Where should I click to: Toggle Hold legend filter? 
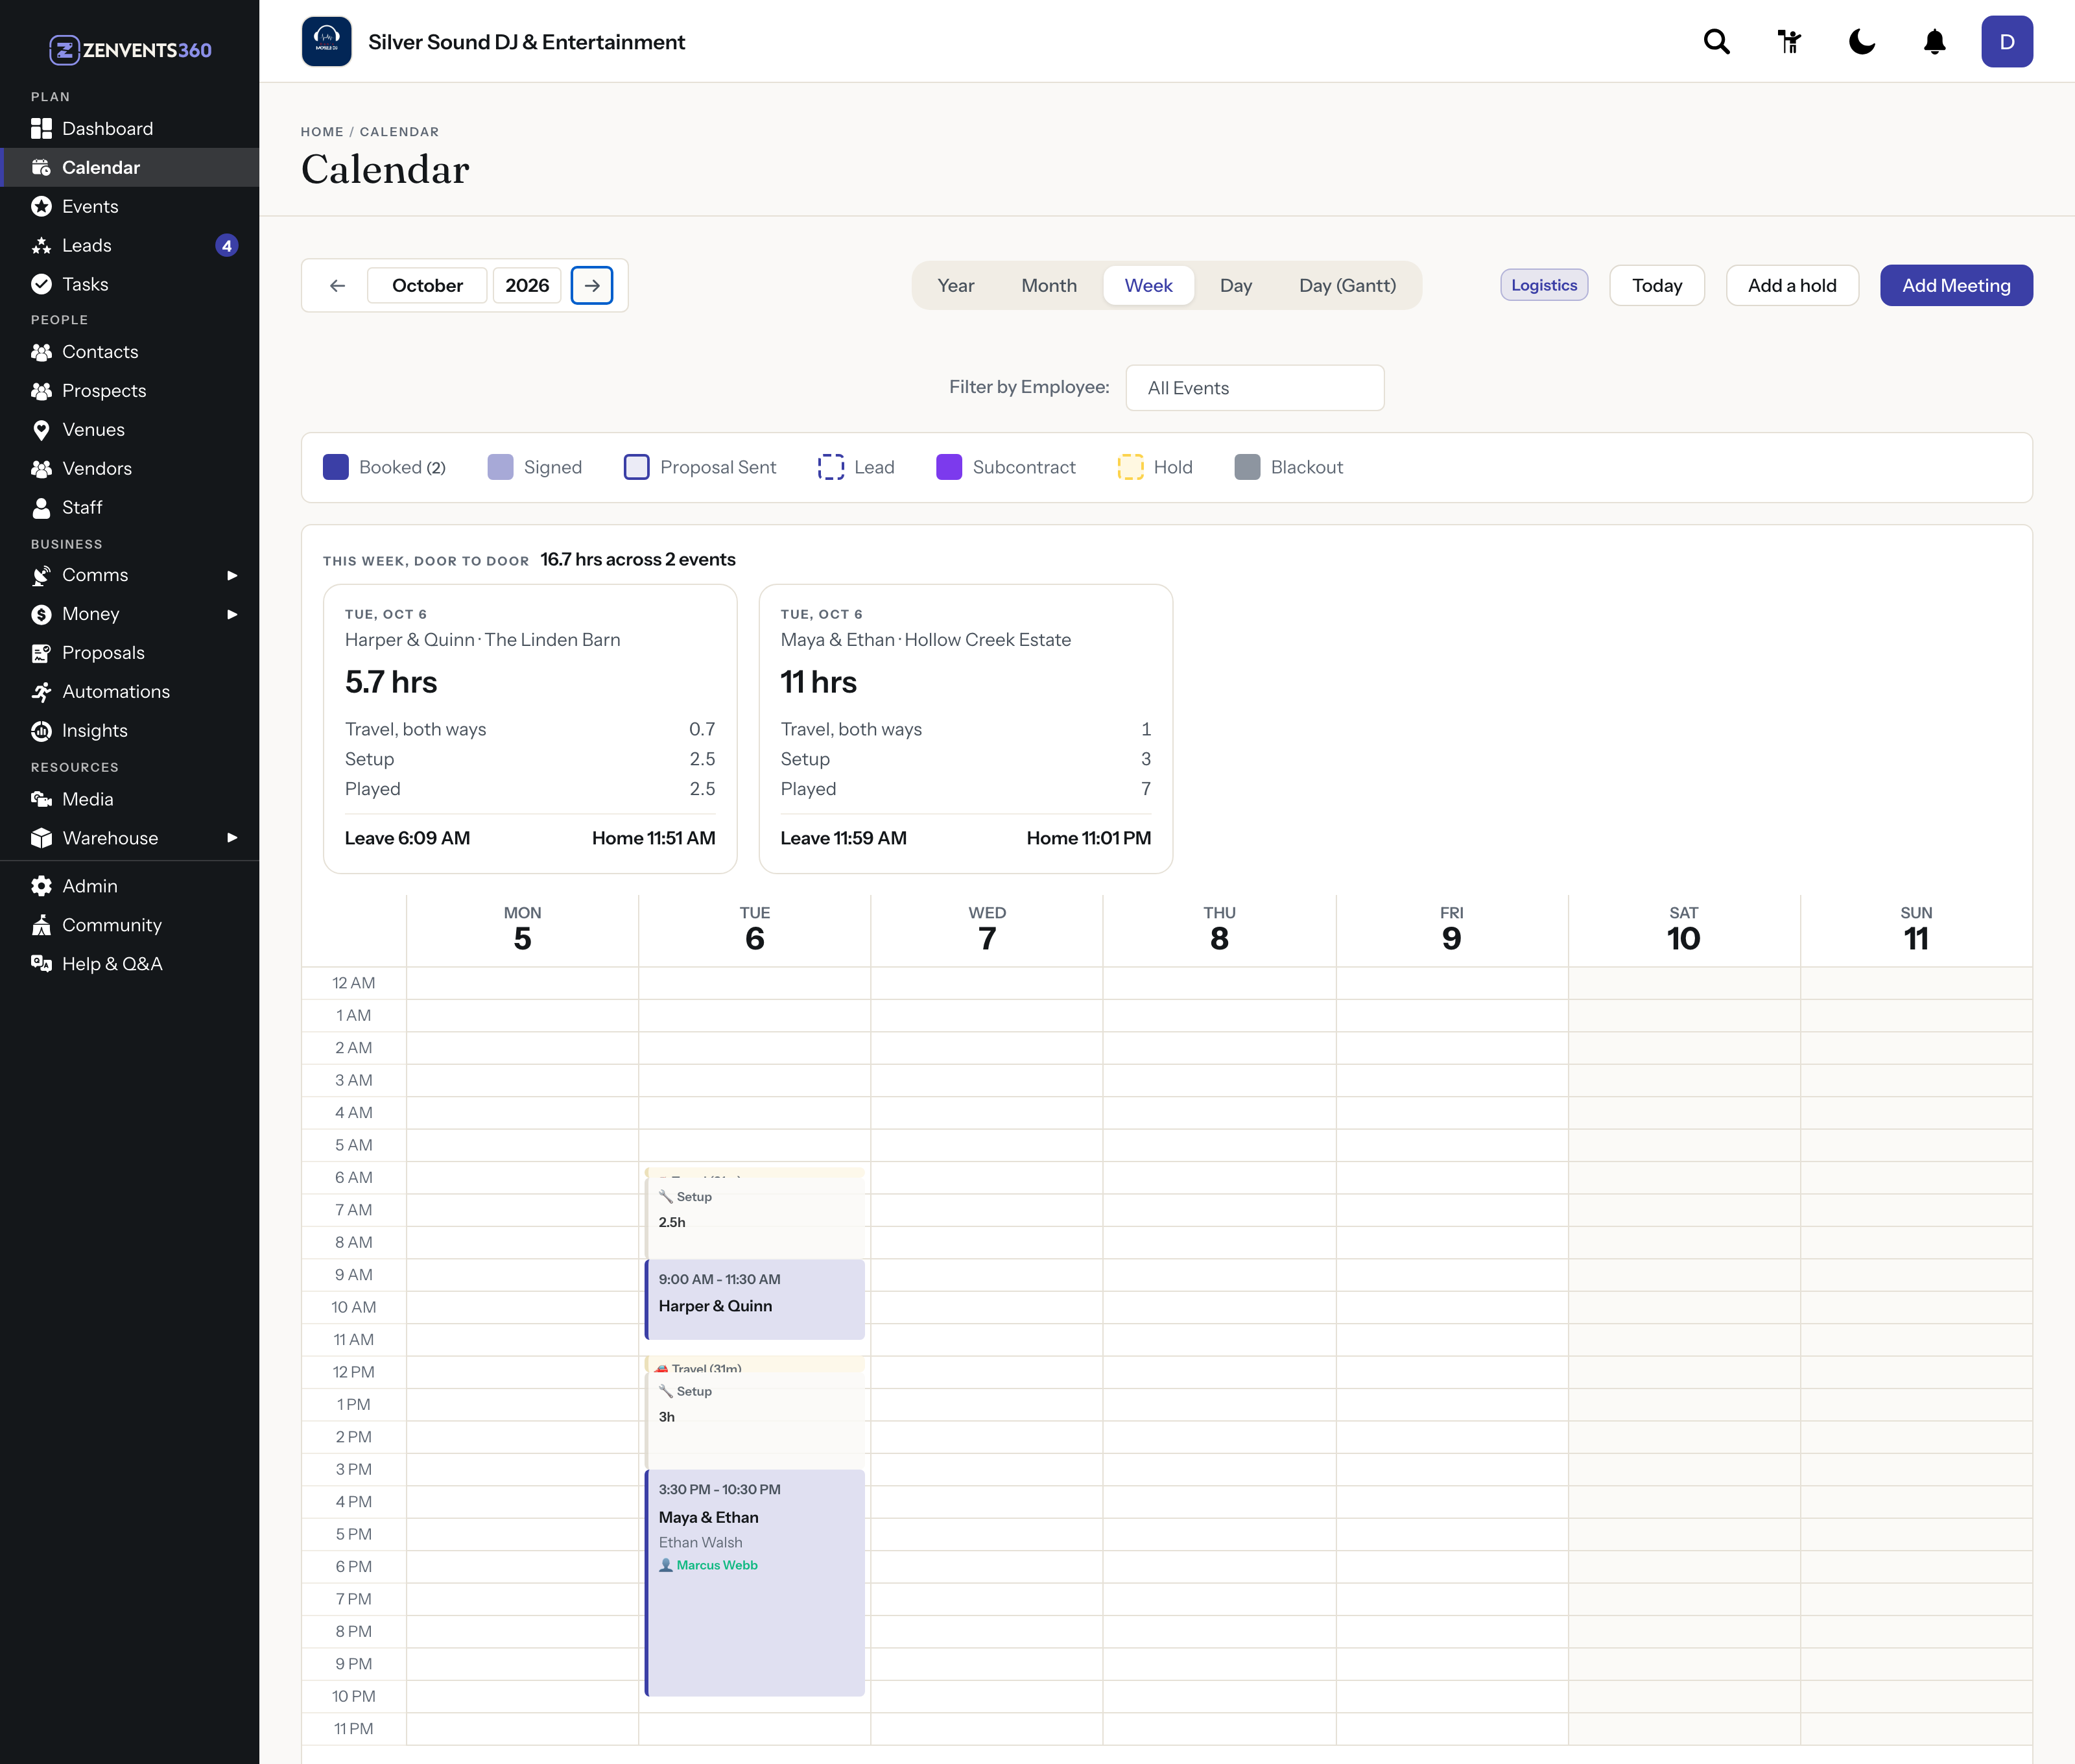[x=1154, y=467]
